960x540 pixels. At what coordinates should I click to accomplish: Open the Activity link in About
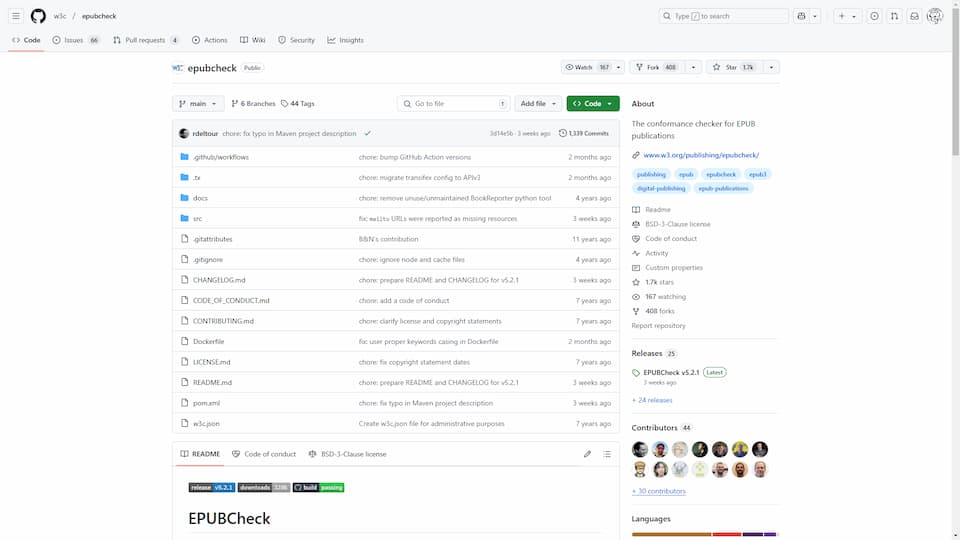656,253
